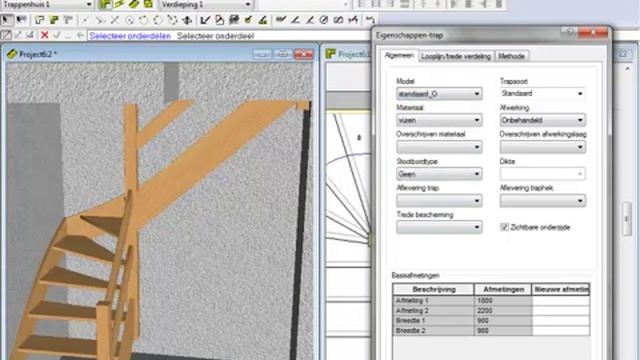
Task: Open the Model dropdown
Action: tap(439, 94)
